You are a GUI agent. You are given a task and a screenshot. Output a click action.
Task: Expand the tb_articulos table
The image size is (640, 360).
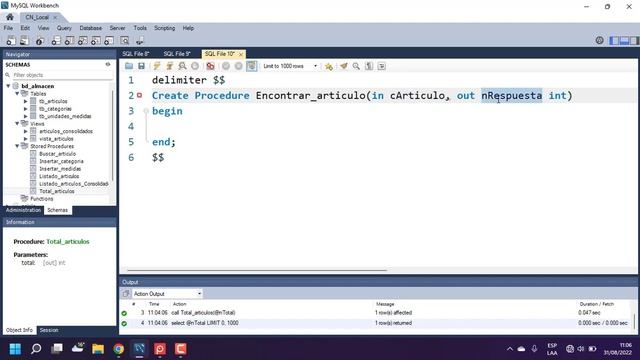coord(25,101)
